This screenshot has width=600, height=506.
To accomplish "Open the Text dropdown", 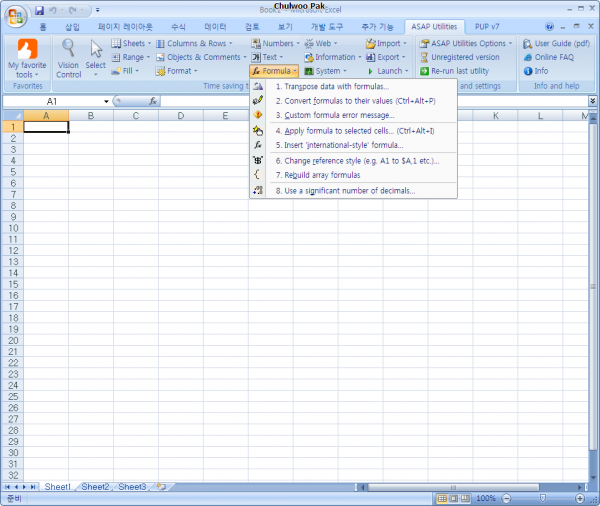I will (x=267, y=57).
